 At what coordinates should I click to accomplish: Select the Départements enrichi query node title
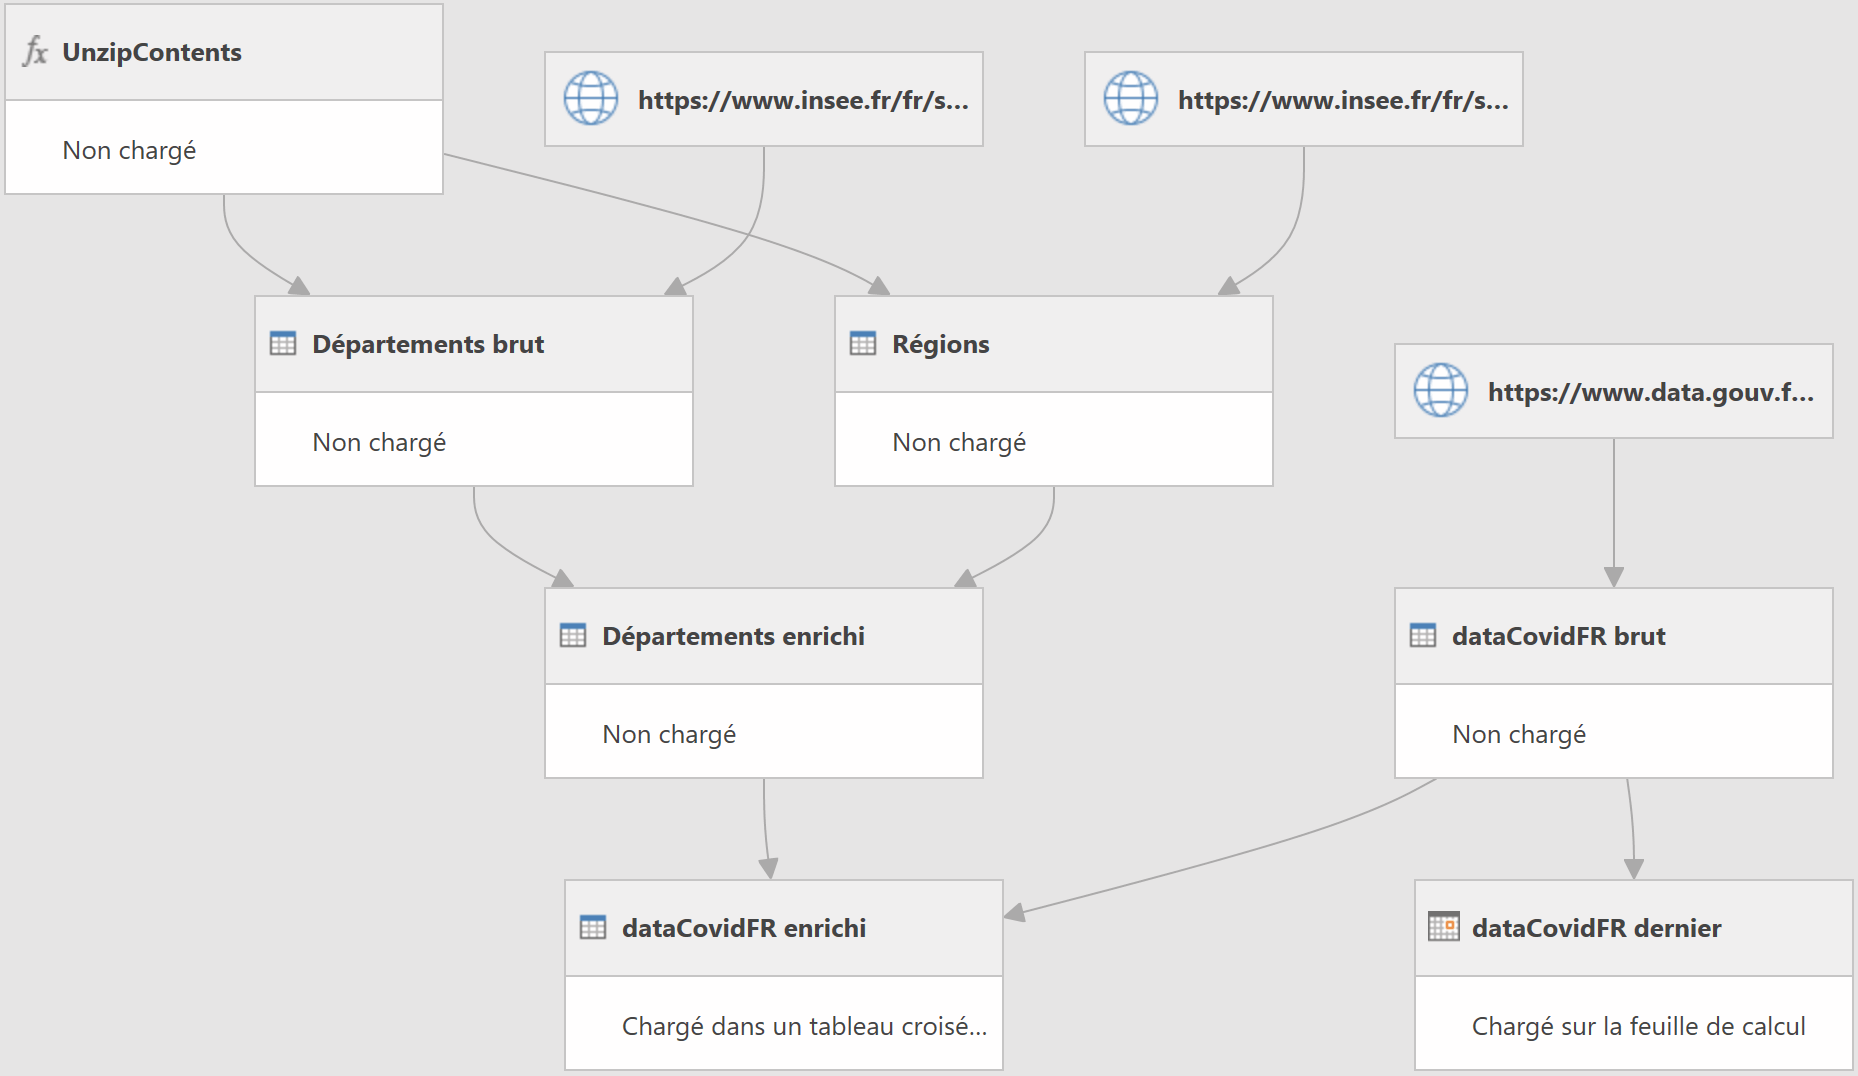click(733, 636)
